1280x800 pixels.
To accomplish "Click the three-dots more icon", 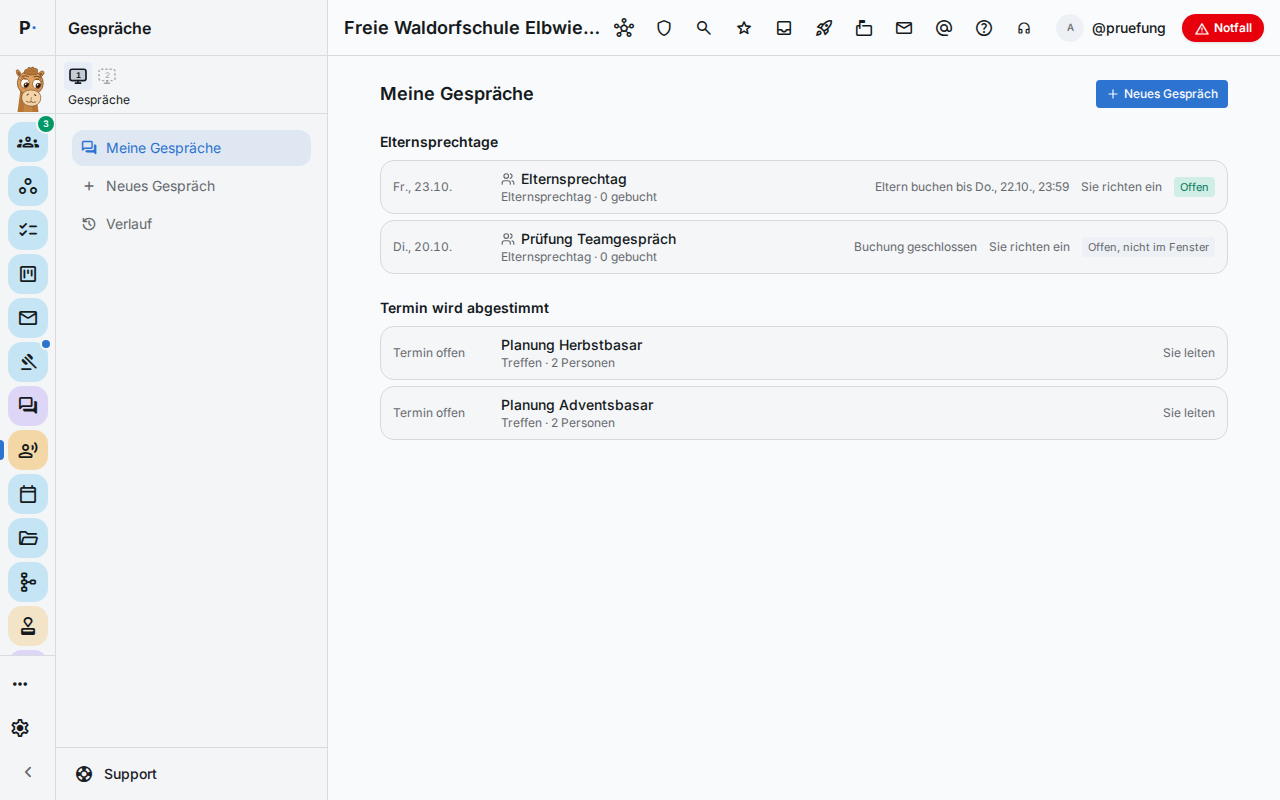I will (20, 684).
